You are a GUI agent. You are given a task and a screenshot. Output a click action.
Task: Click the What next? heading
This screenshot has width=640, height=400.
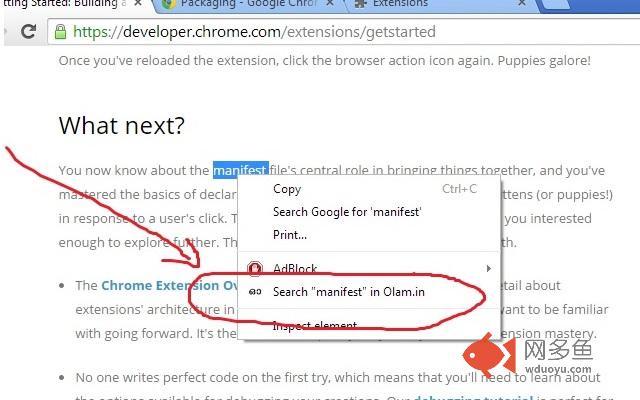point(122,125)
